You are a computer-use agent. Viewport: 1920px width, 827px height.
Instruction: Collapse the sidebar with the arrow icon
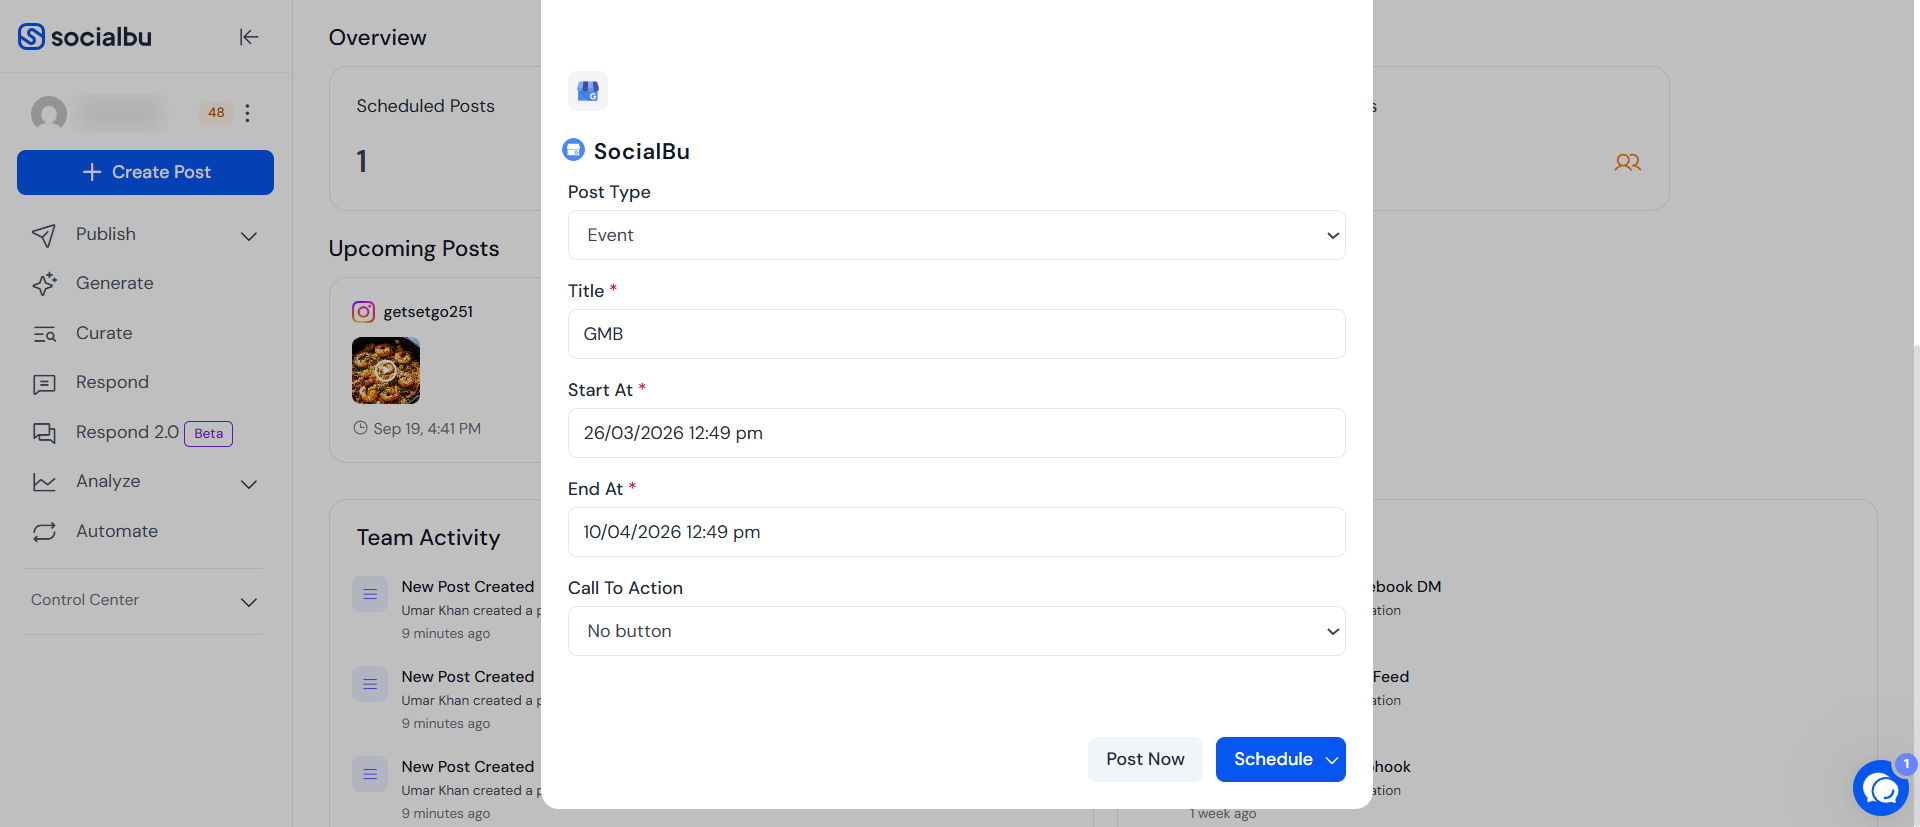click(249, 37)
